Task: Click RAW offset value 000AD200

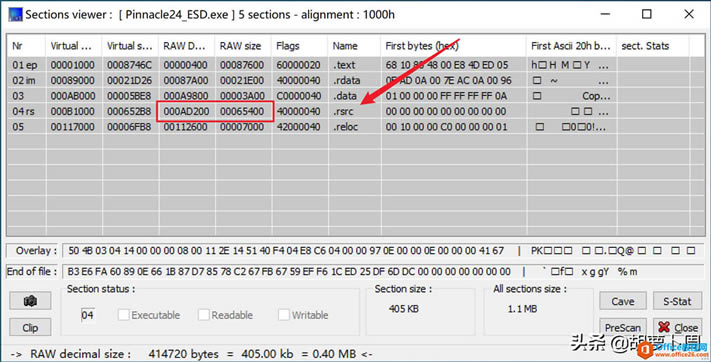Action: 186,111
